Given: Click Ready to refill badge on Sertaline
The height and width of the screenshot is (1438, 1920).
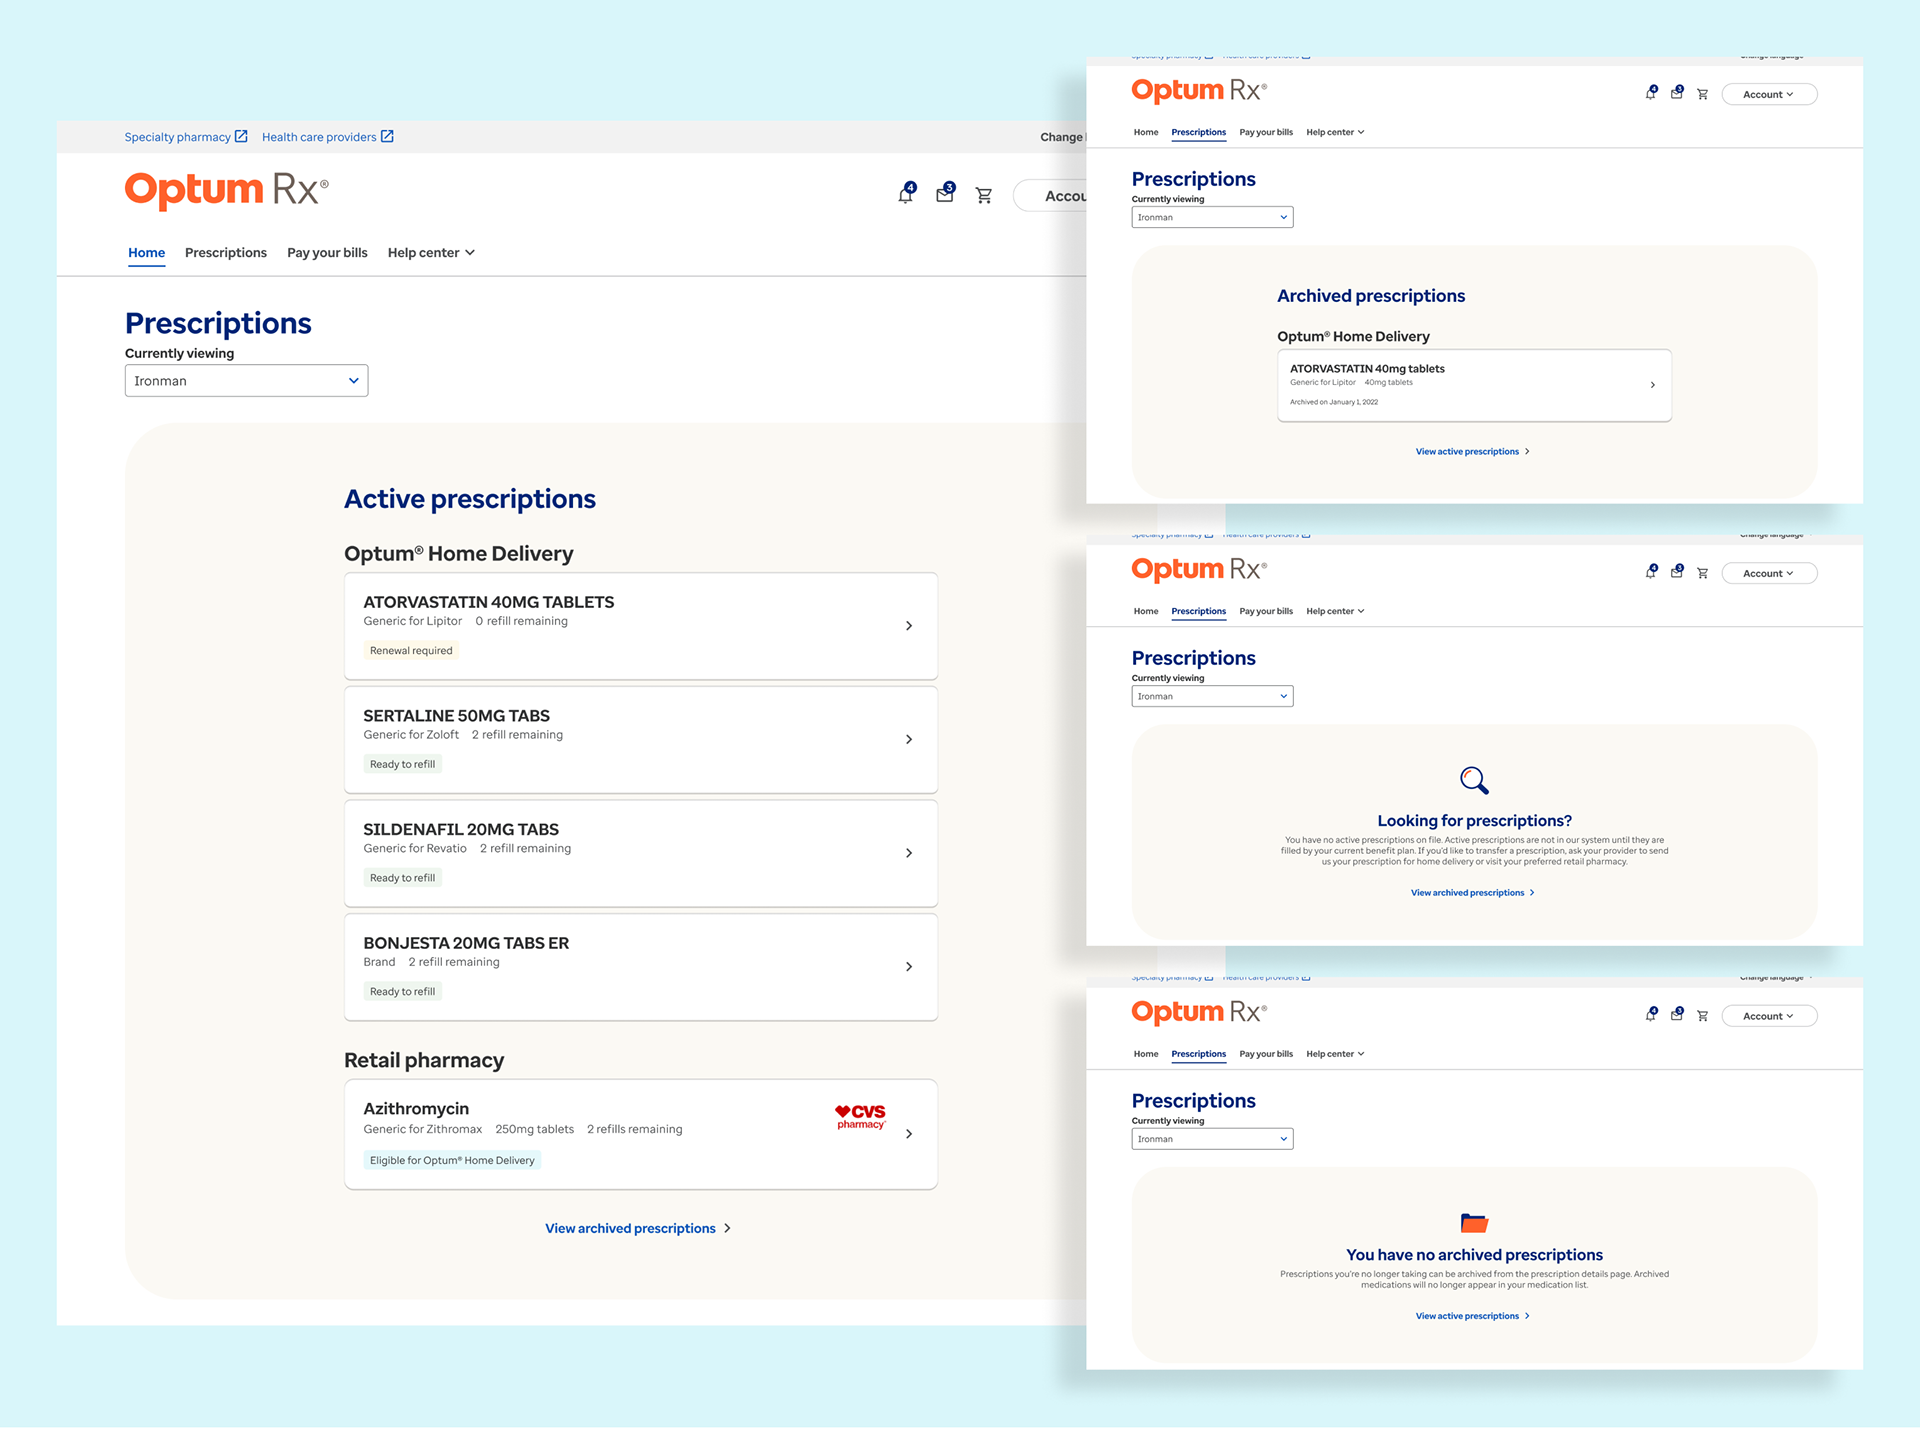Looking at the screenshot, I should 403,764.
